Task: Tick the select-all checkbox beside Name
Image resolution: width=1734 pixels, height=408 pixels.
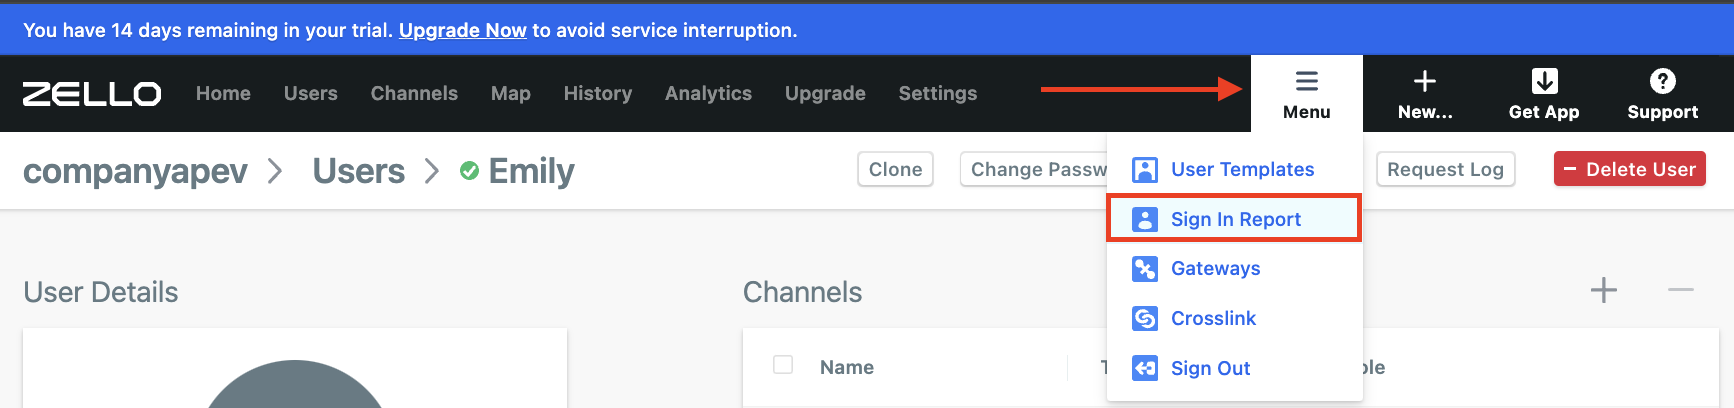Action: click(783, 365)
